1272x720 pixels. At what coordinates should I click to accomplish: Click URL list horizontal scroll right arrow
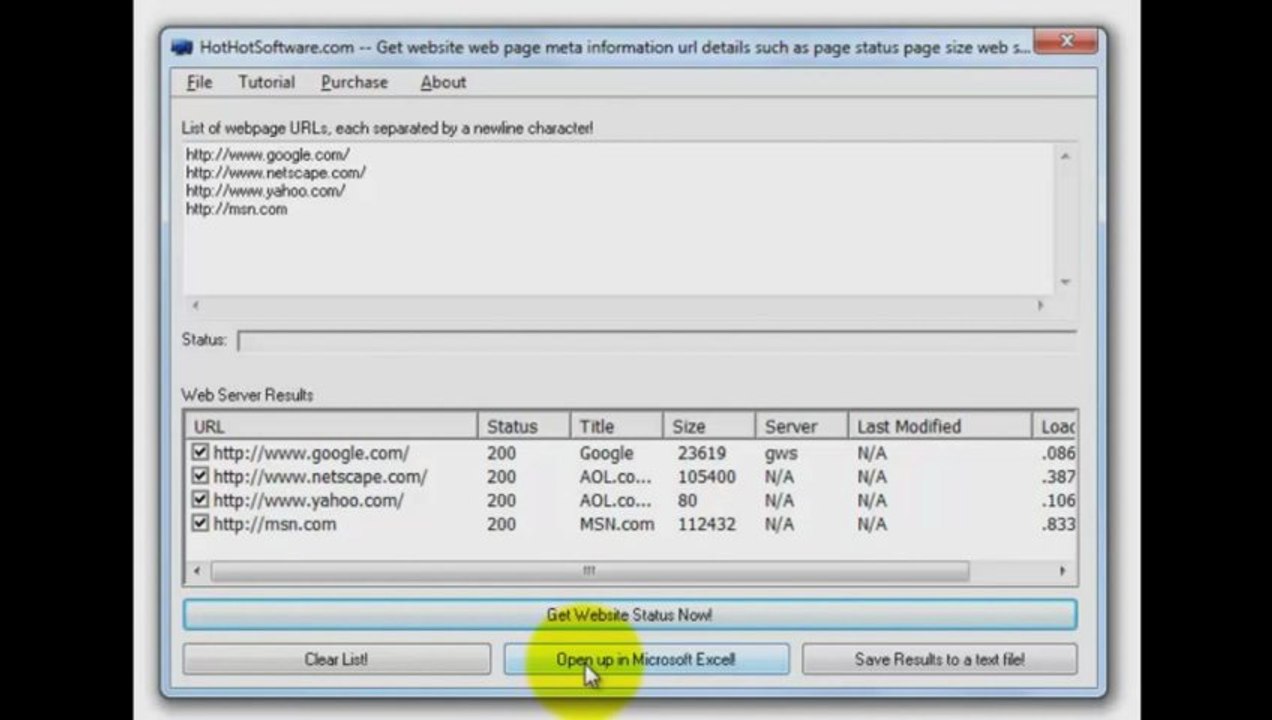point(1040,305)
